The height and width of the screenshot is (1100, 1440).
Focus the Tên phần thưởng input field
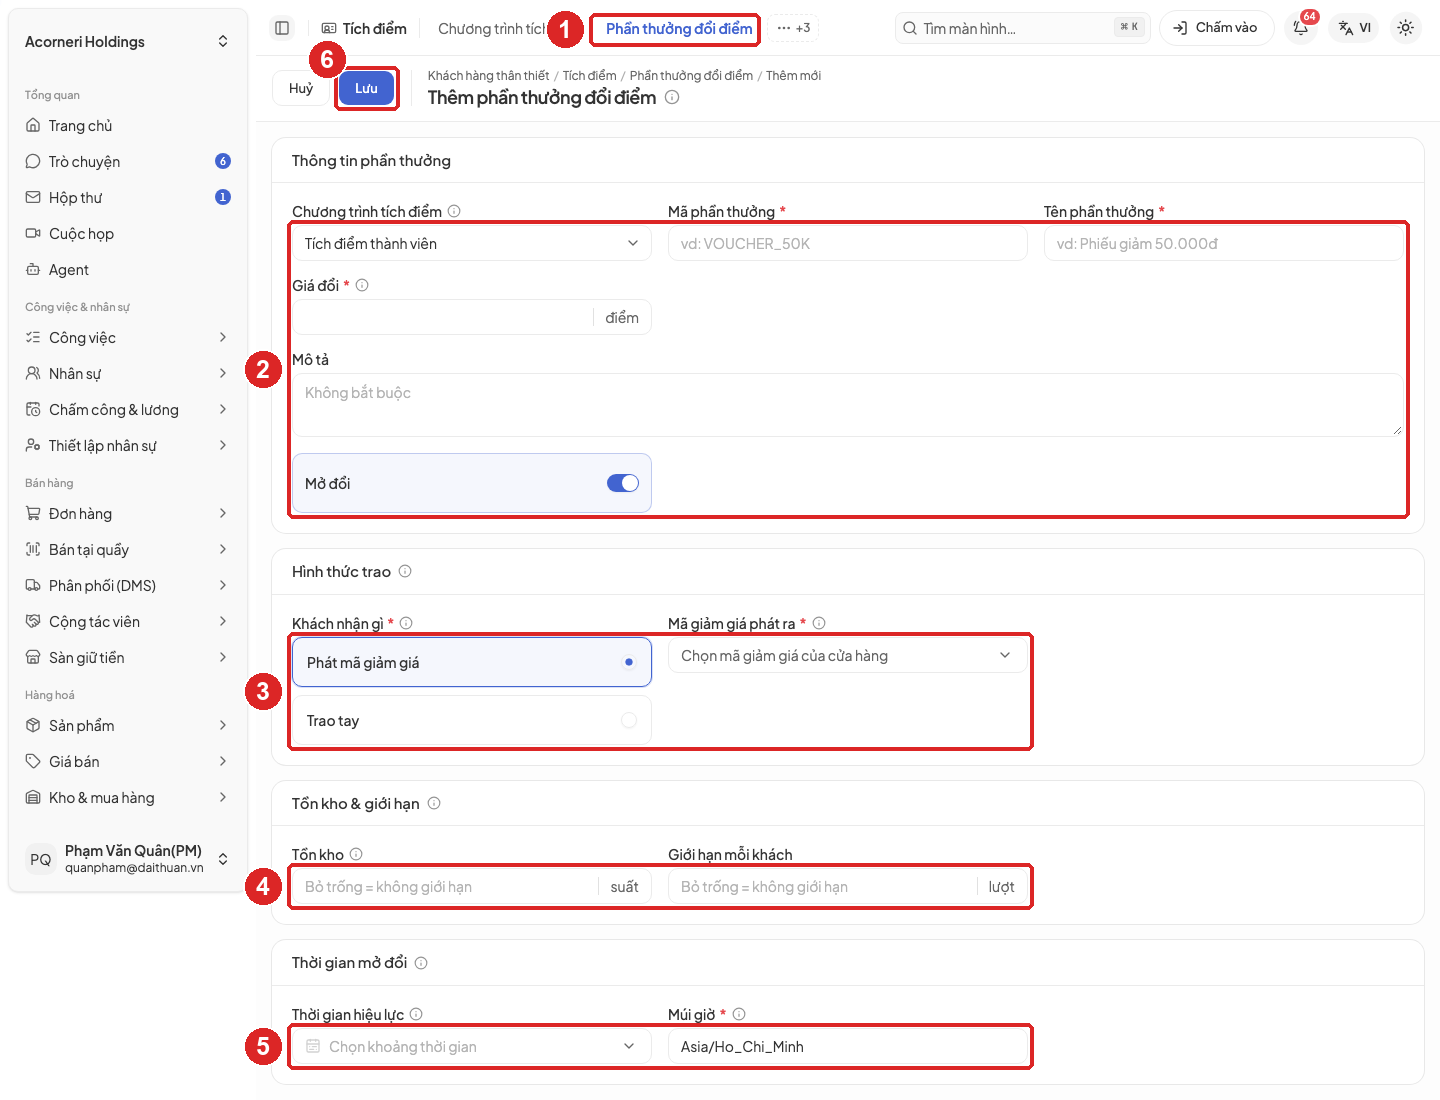(1224, 243)
